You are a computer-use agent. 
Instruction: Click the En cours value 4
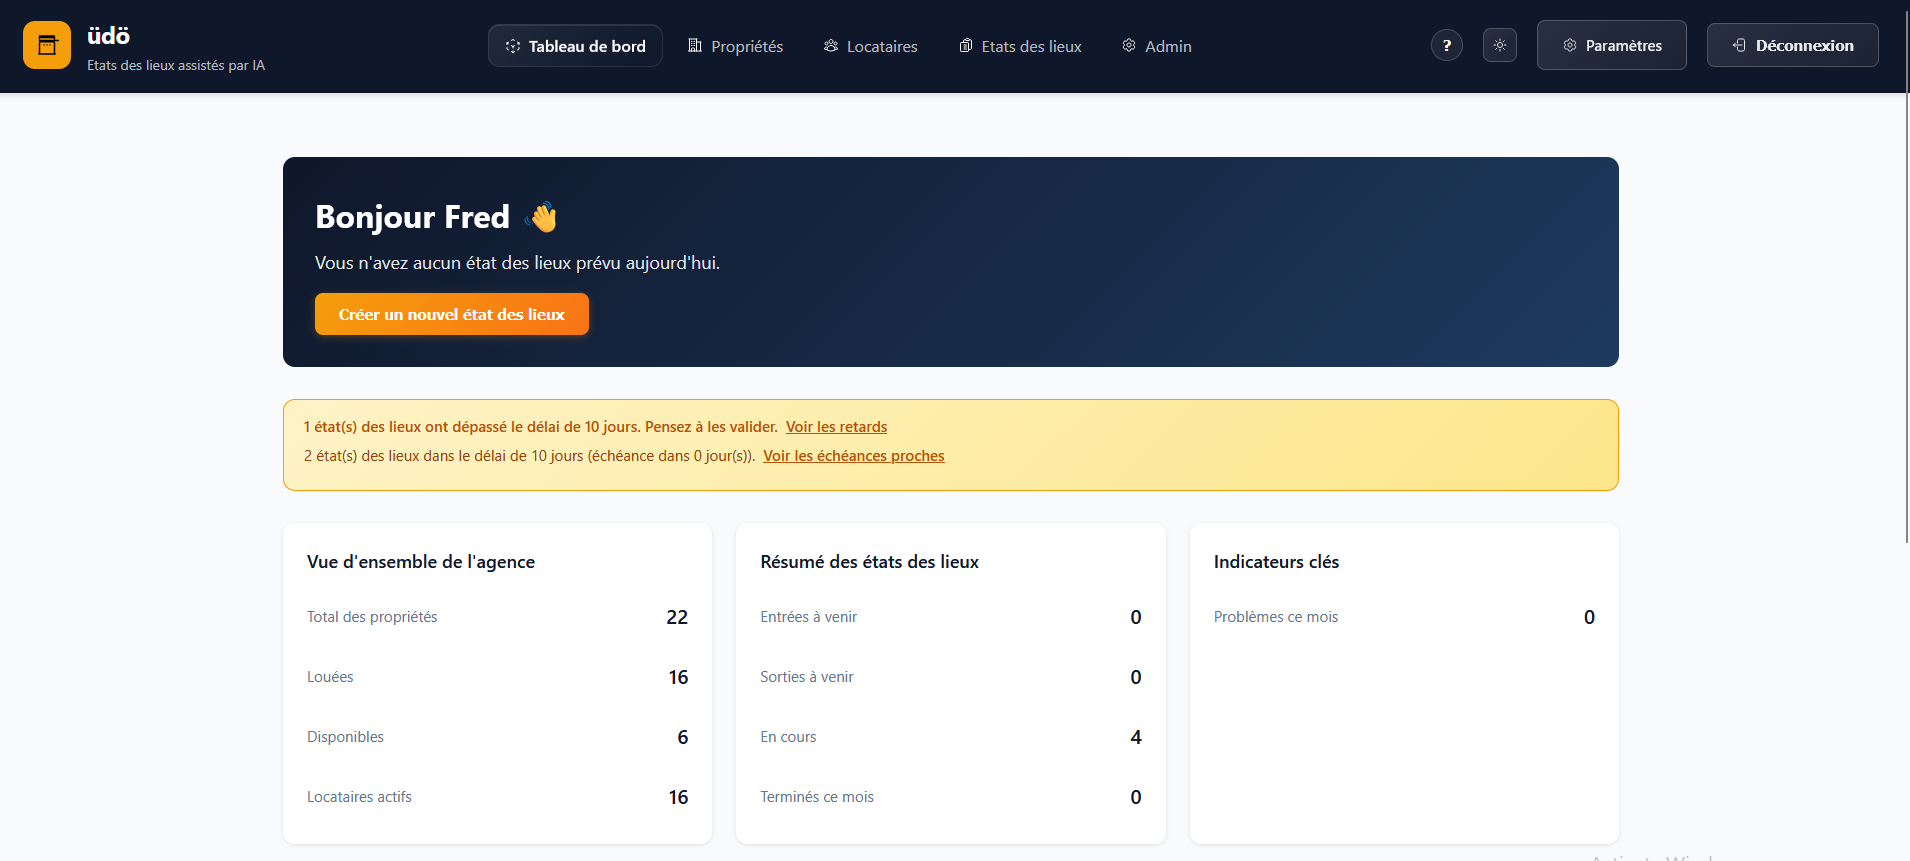[1136, 737]
